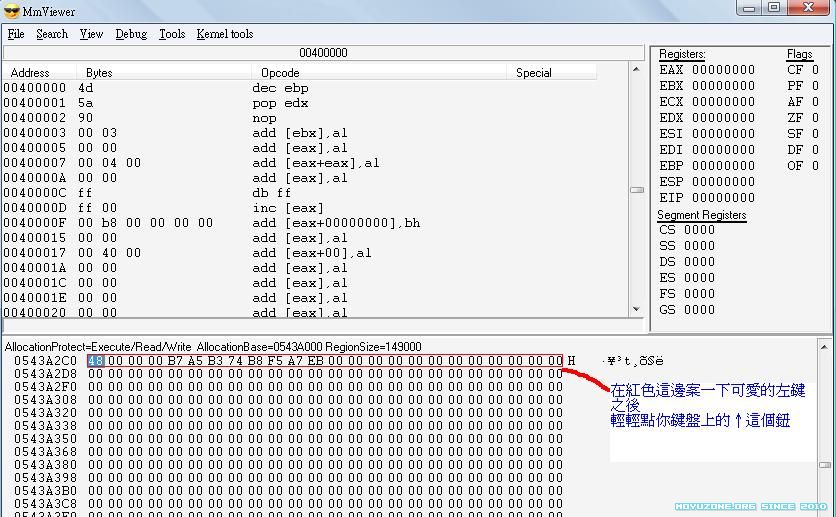Click the CF flag value
This screenshot has width=836, height=517.
(815, 70)
